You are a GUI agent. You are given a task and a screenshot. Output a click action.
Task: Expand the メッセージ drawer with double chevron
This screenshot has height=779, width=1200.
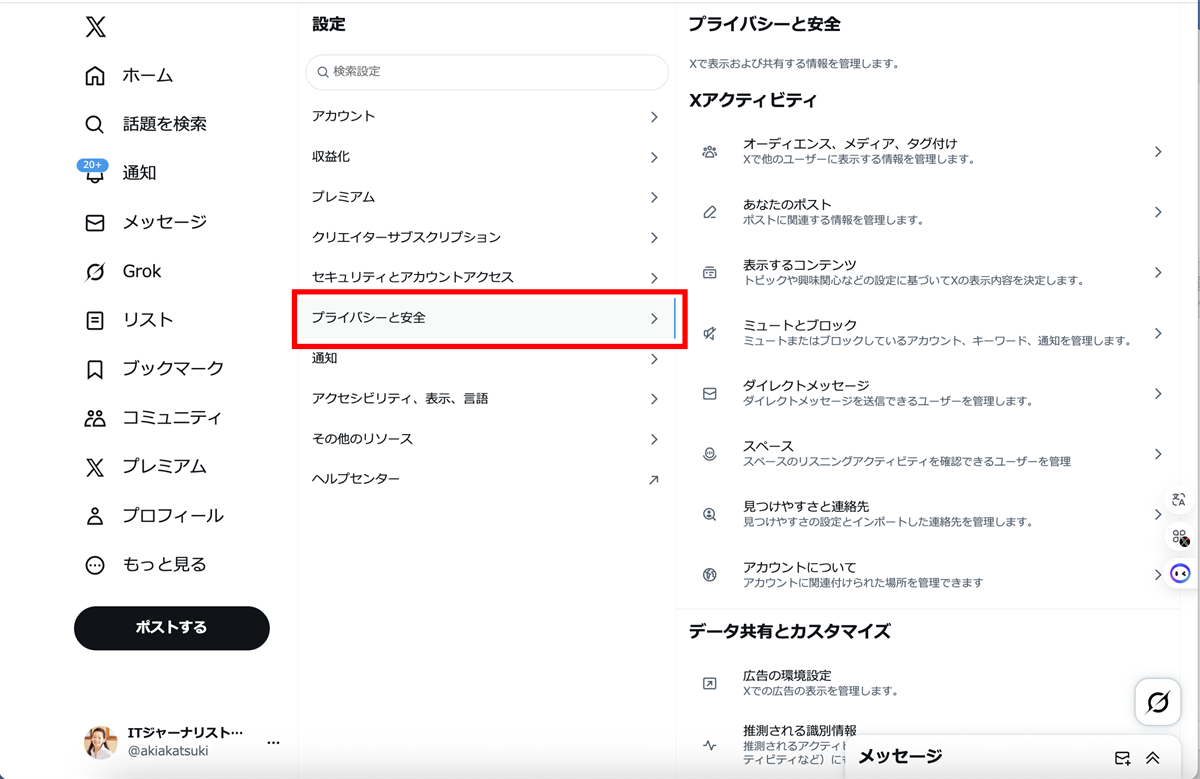click(x=1153, y=758)
